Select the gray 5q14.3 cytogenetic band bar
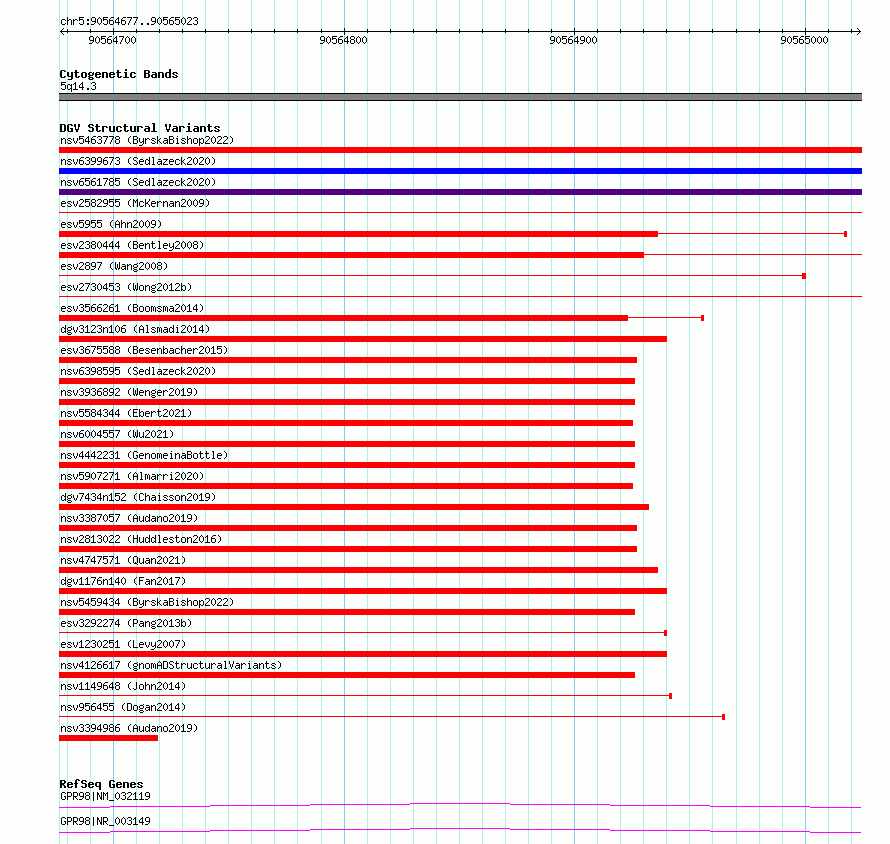Image resolution: width=890 pixels, height=844 pixels. 460,97
